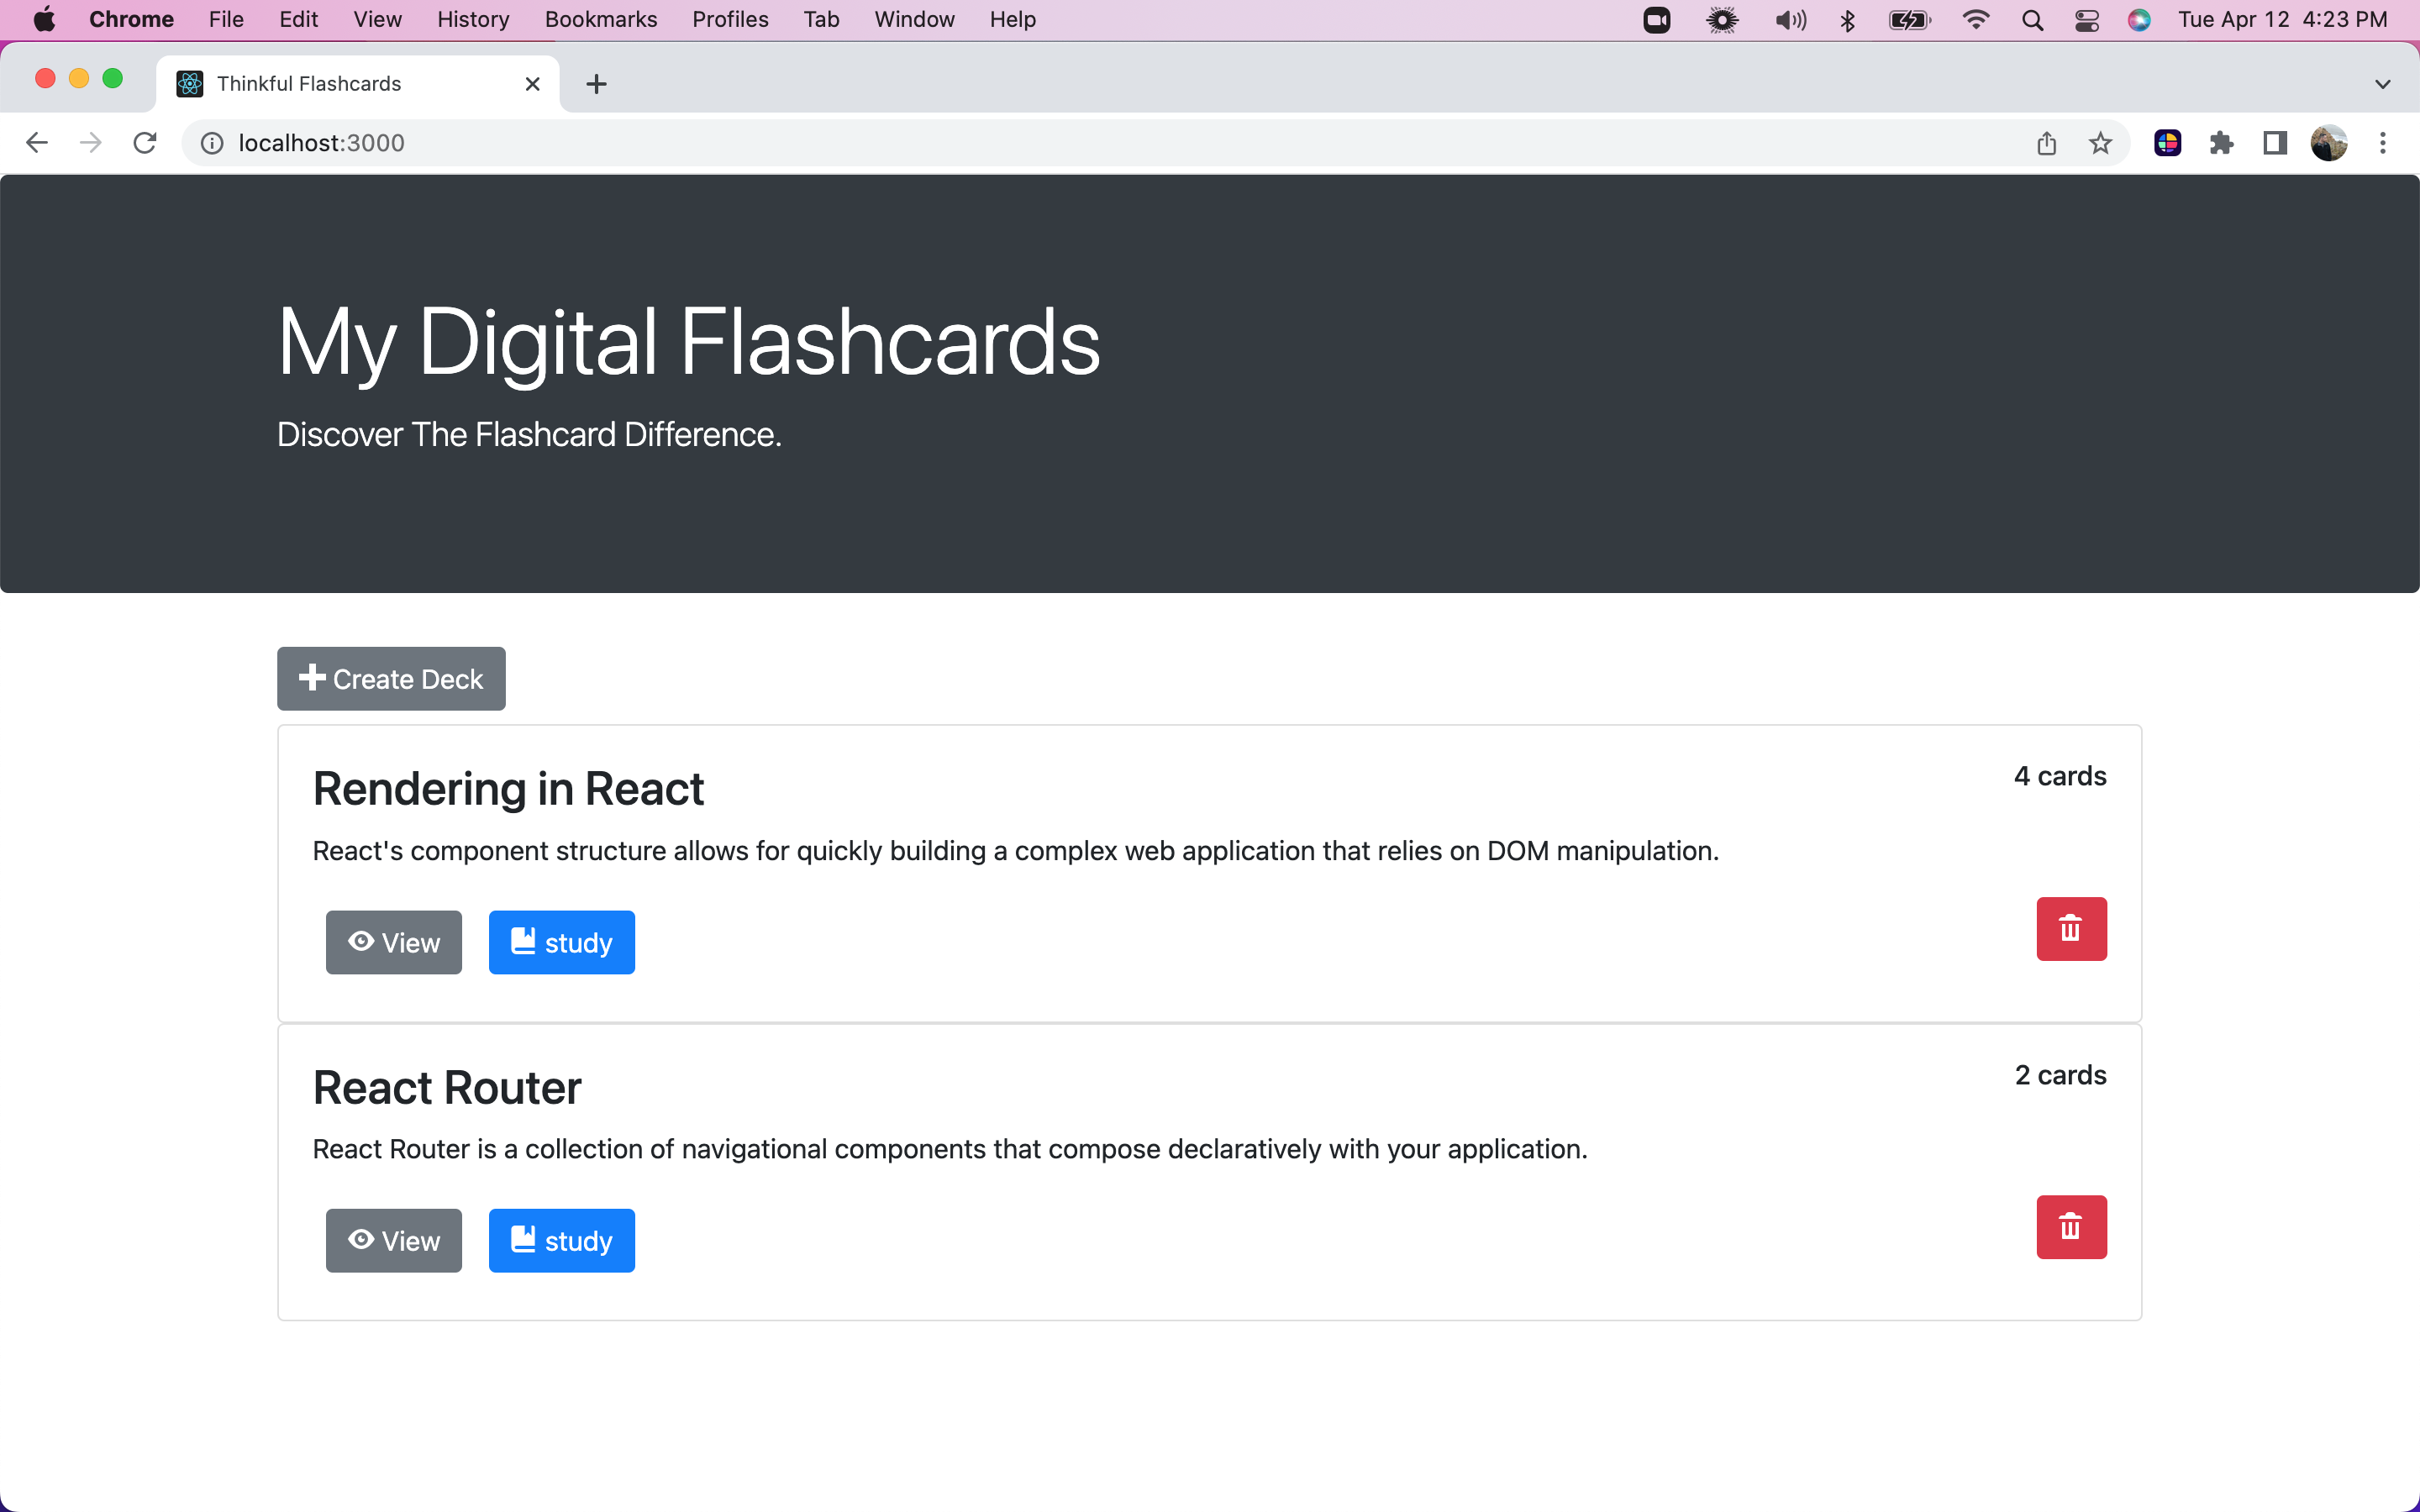Open the Chrome side panel icon
Screen dimensions: 2420x1512
pos(2275,143)
